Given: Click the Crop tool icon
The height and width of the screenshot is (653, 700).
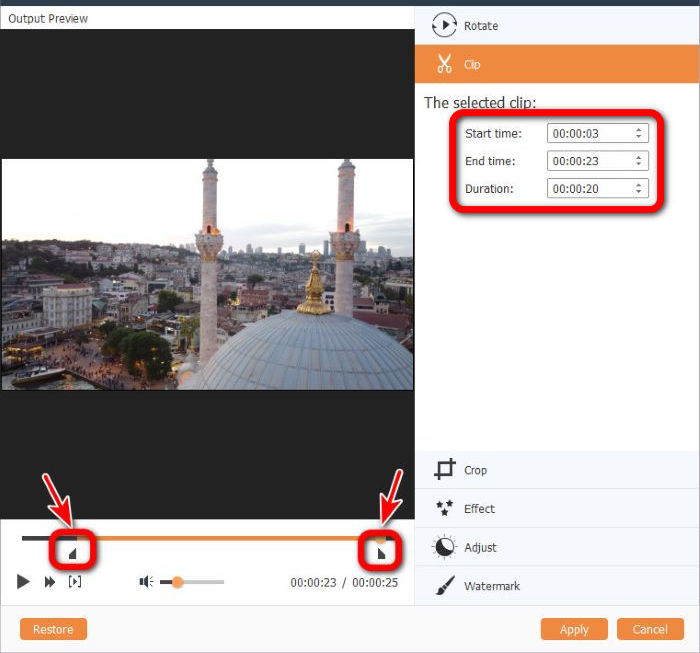Looking at the screenshot, I should pyautogui.click(x=445, y=469).
